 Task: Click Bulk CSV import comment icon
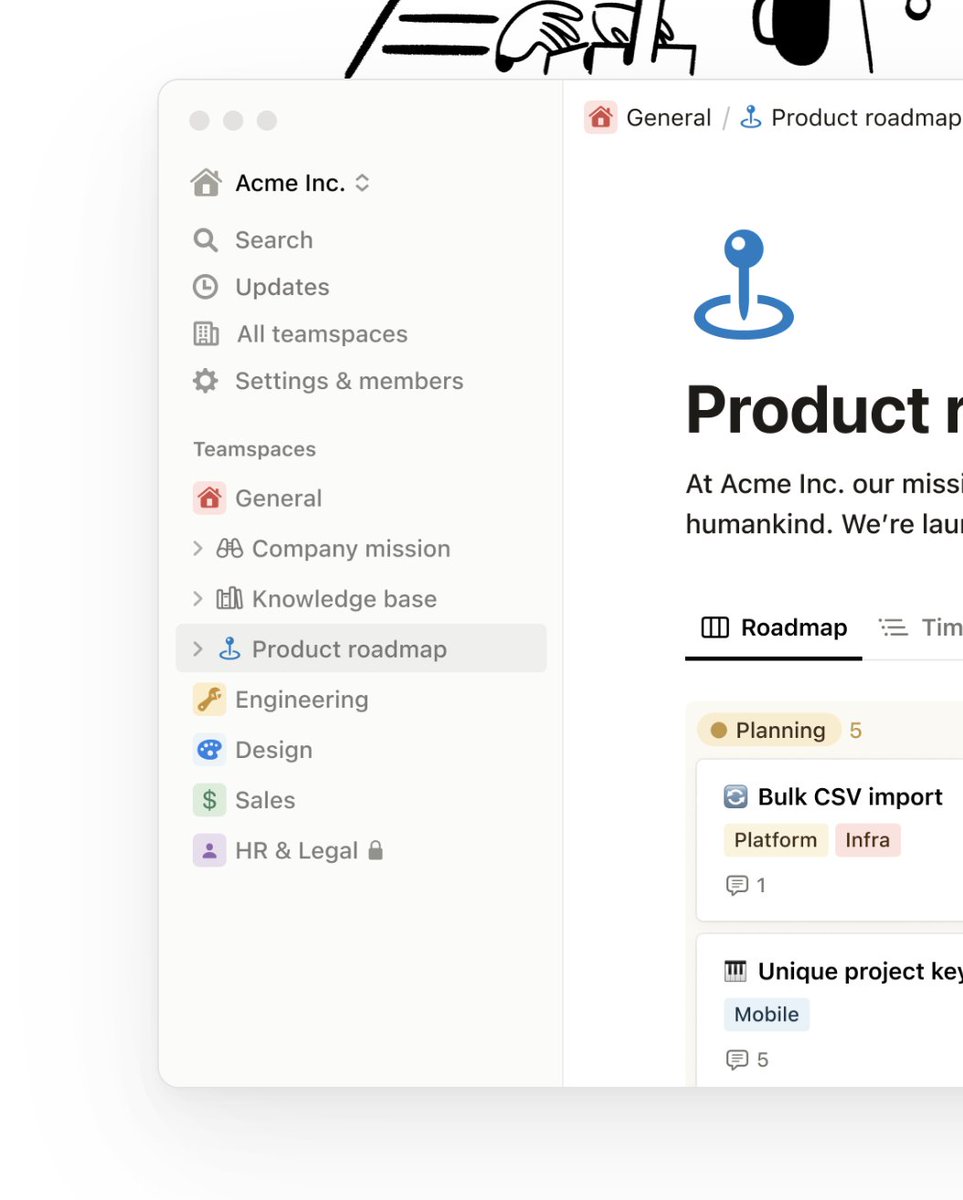click(x=737, y=885)
